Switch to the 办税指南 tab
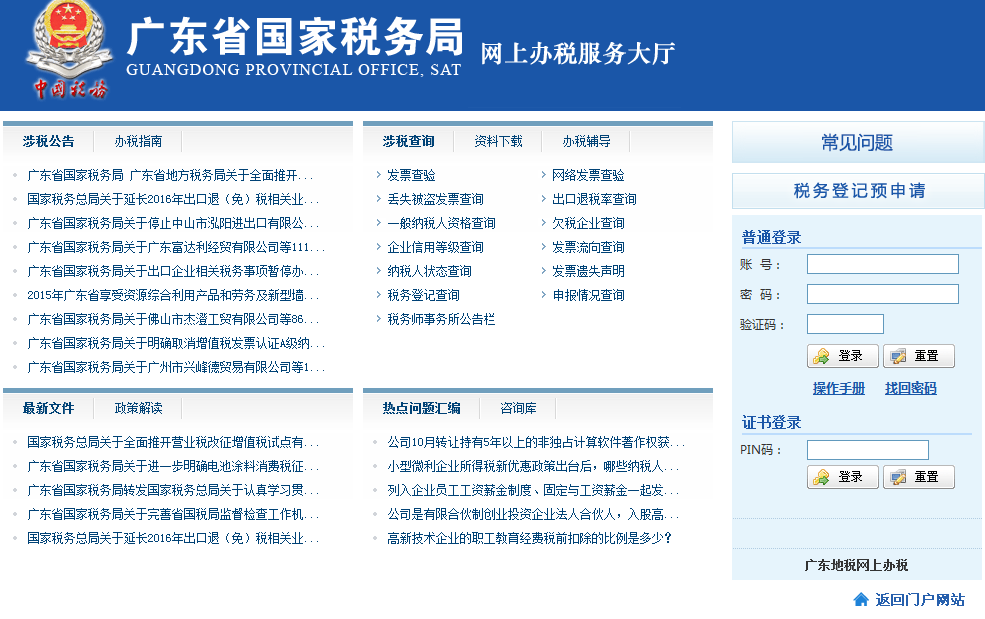This screenshot has height=619, width=985. pyautogui.click(x=138, y=141)
